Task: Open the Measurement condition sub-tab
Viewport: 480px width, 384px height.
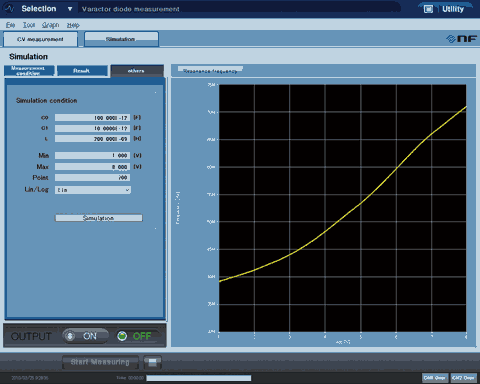Action: (x=28, y=70)
